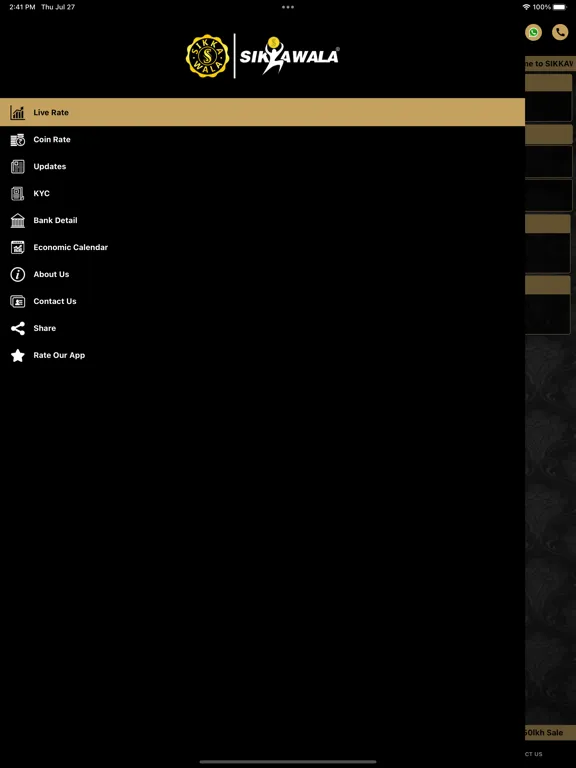The image size is (576, 768).
Task: Open About Us menu item
Action: pos(263,274)
